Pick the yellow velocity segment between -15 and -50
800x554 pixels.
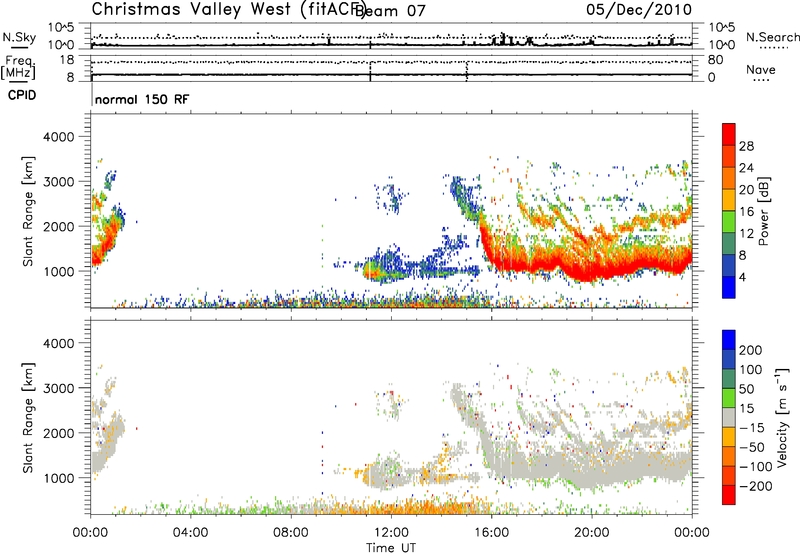[x=729, y=437]
